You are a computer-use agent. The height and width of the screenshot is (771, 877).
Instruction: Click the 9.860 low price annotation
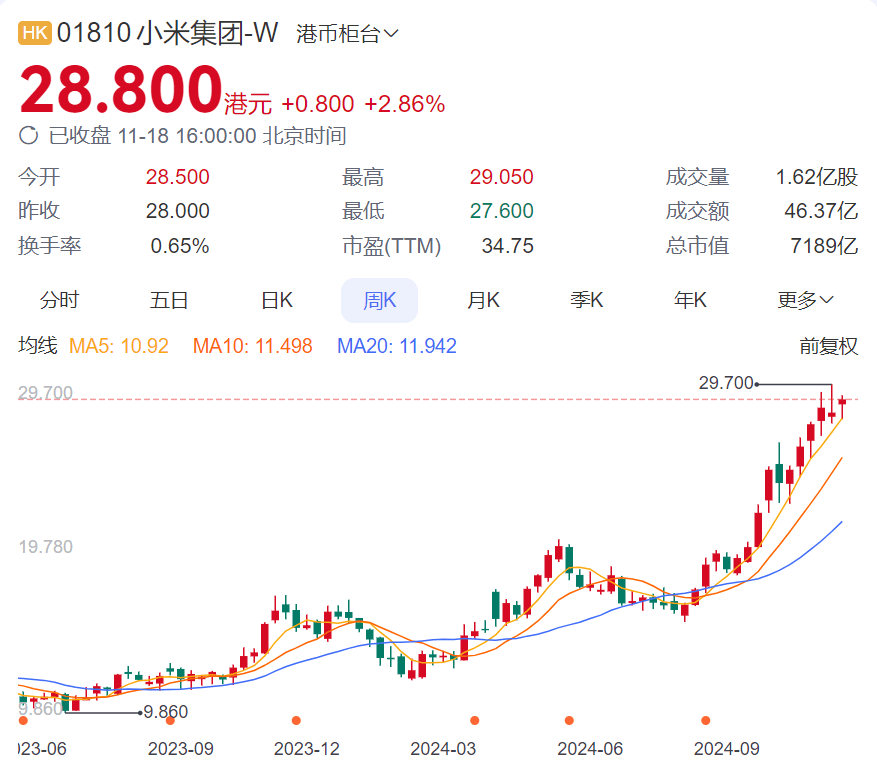pos(166,712)
